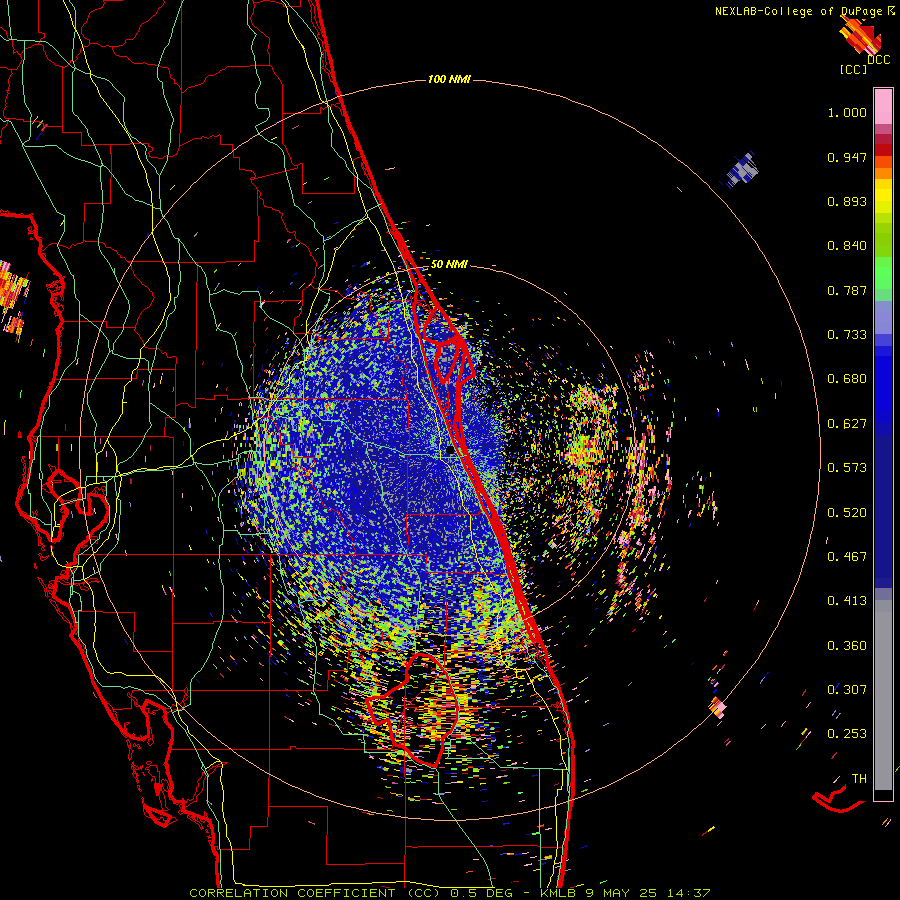Image resolution: width=900 pixels, height=900 pixels.
Task: Select the 0.413 scale value
Action: tap(847, 601)
